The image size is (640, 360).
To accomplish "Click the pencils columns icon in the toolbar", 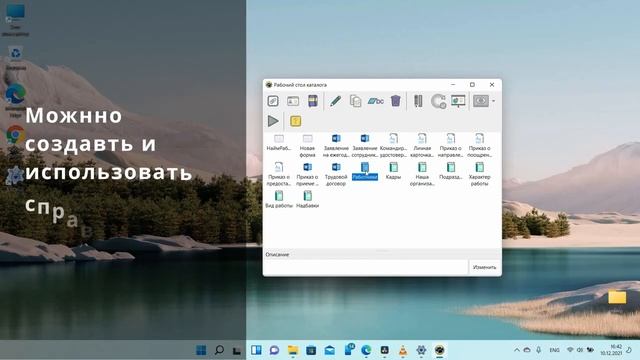I will point(418,101).
